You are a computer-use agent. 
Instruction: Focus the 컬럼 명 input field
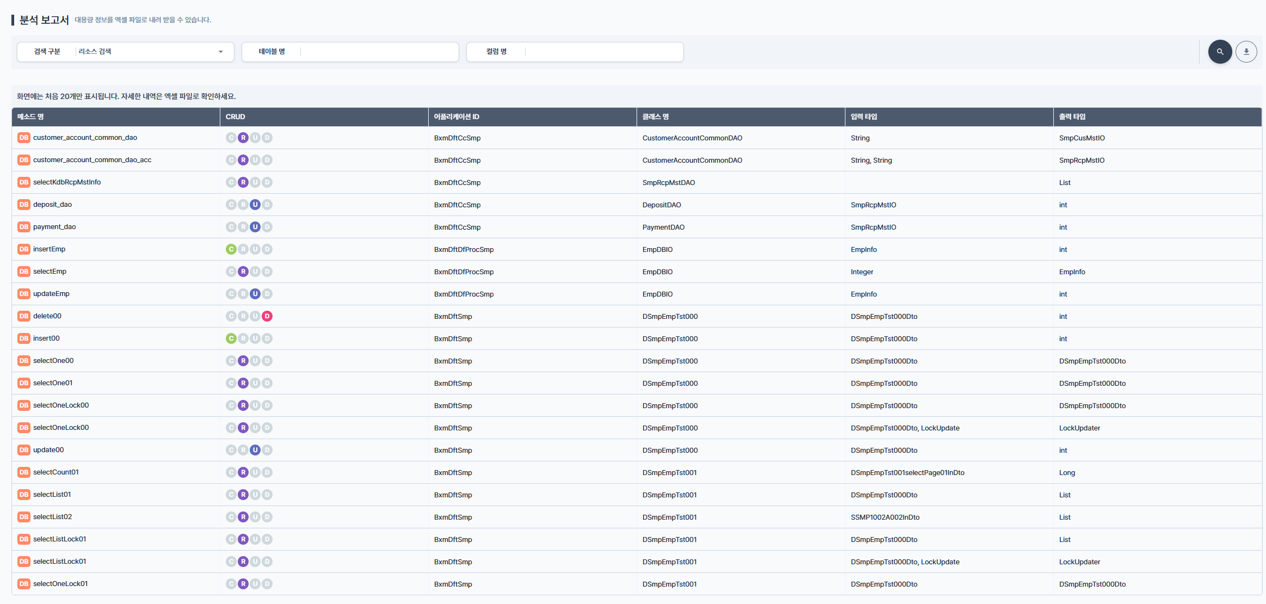click(x=575, y=52)
